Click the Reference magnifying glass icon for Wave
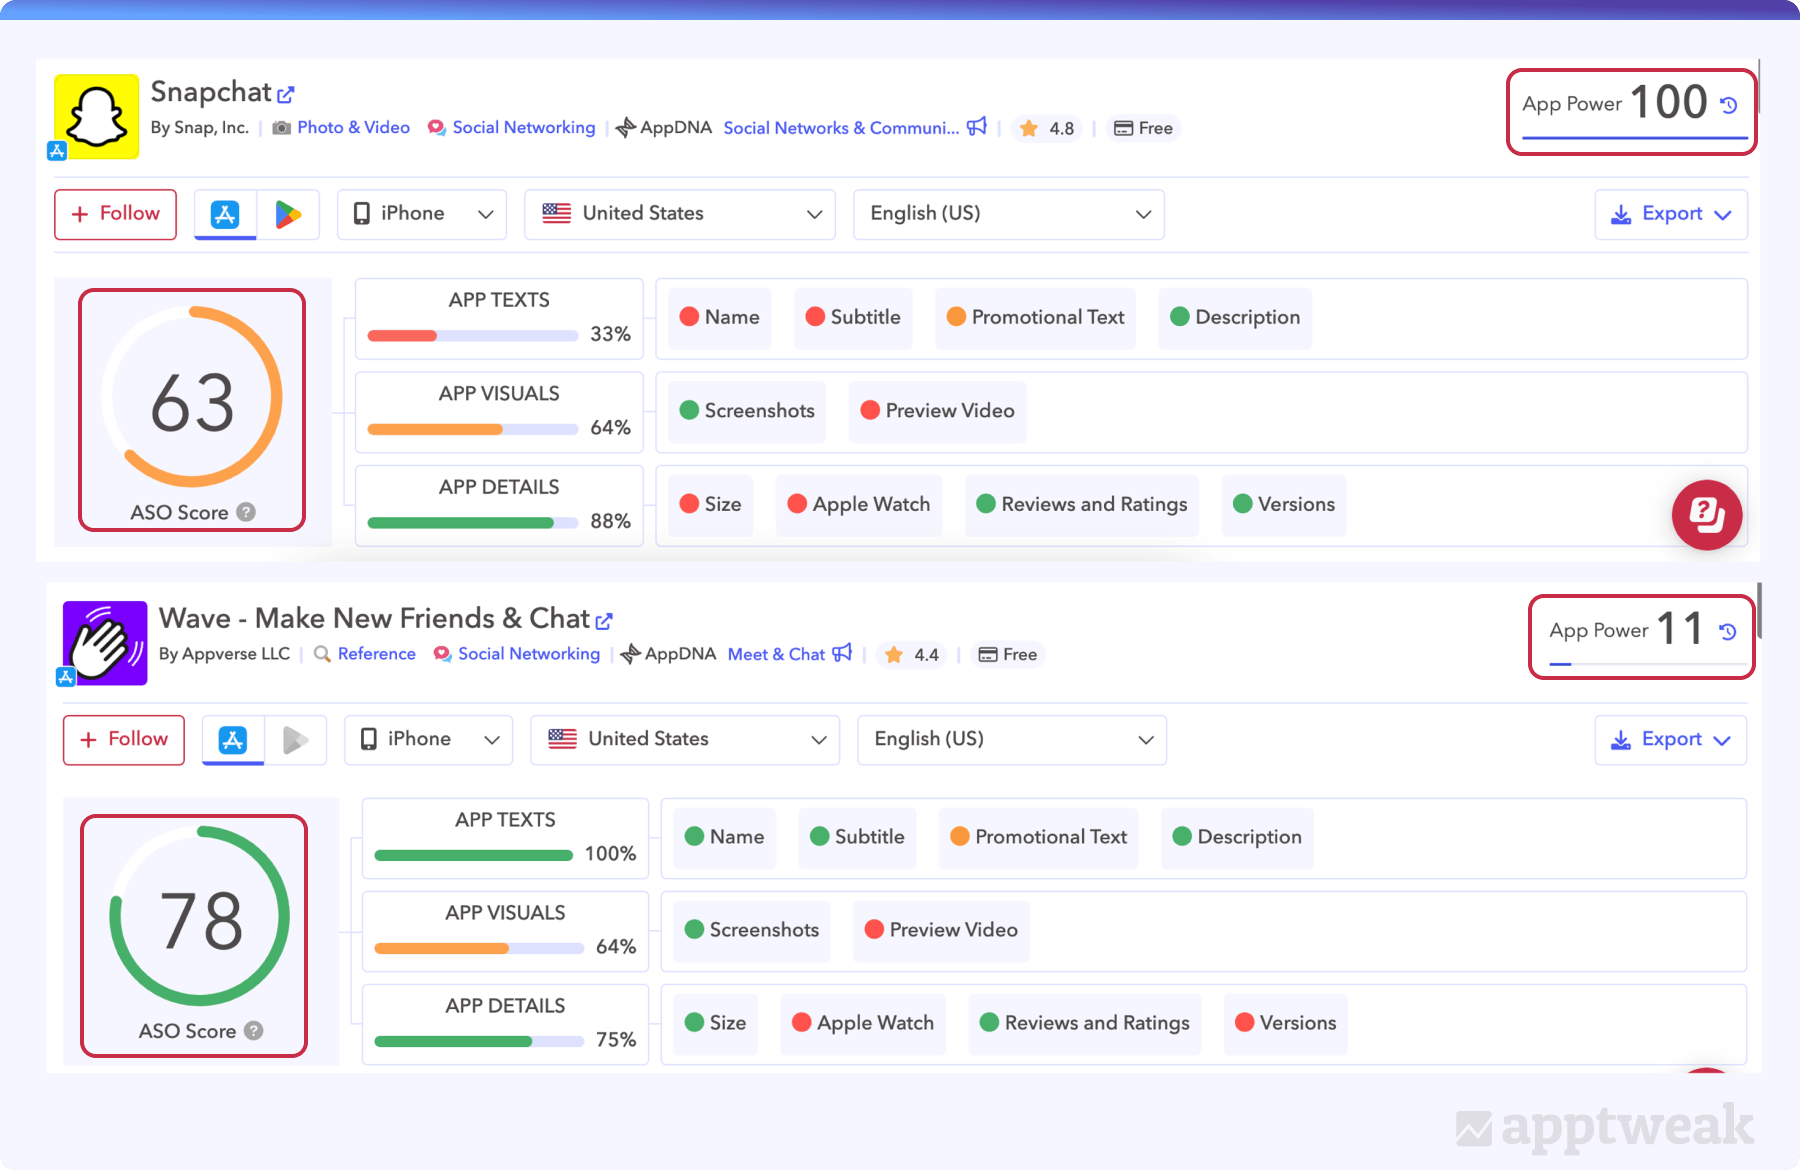Viewport: 1800px width, 1170px height. [x=322, y=654]
